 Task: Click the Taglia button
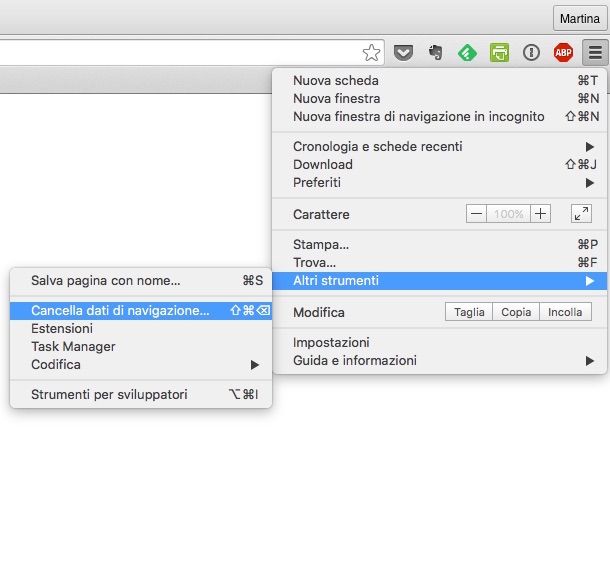[469, 312]
